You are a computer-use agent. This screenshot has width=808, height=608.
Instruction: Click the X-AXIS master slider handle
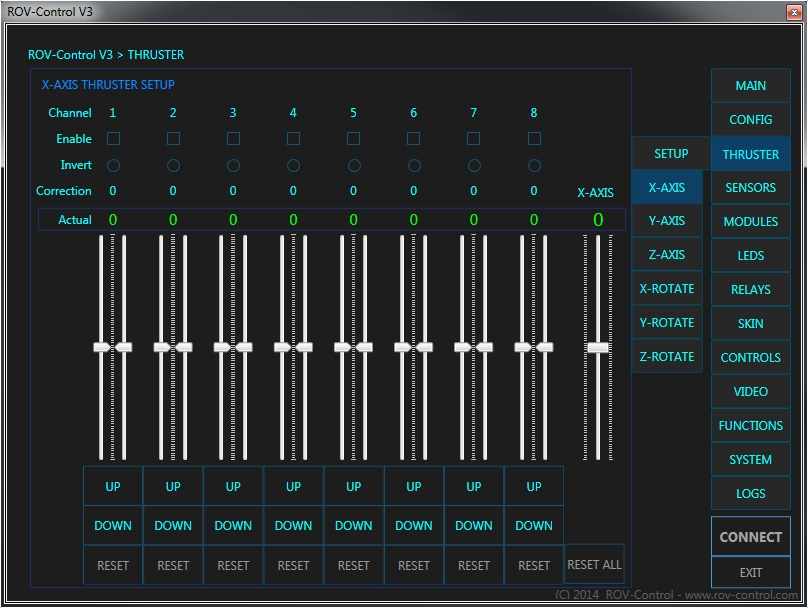coord(598,347)
